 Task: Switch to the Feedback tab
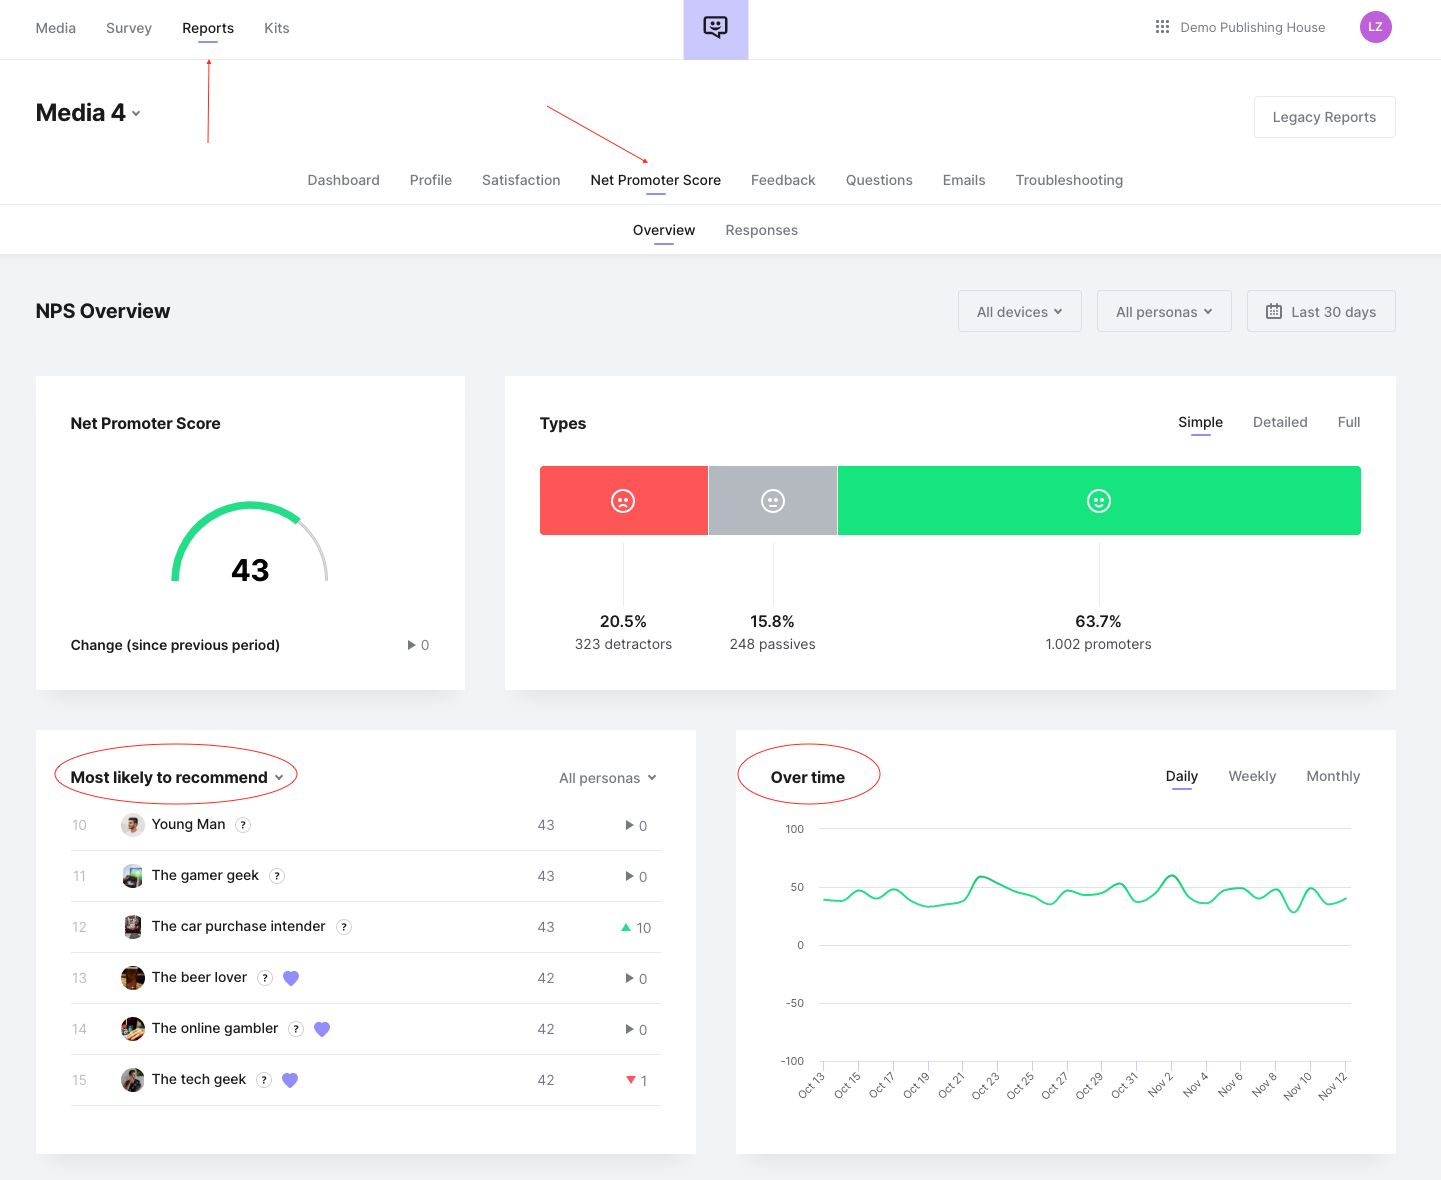[x=783, y=180]
